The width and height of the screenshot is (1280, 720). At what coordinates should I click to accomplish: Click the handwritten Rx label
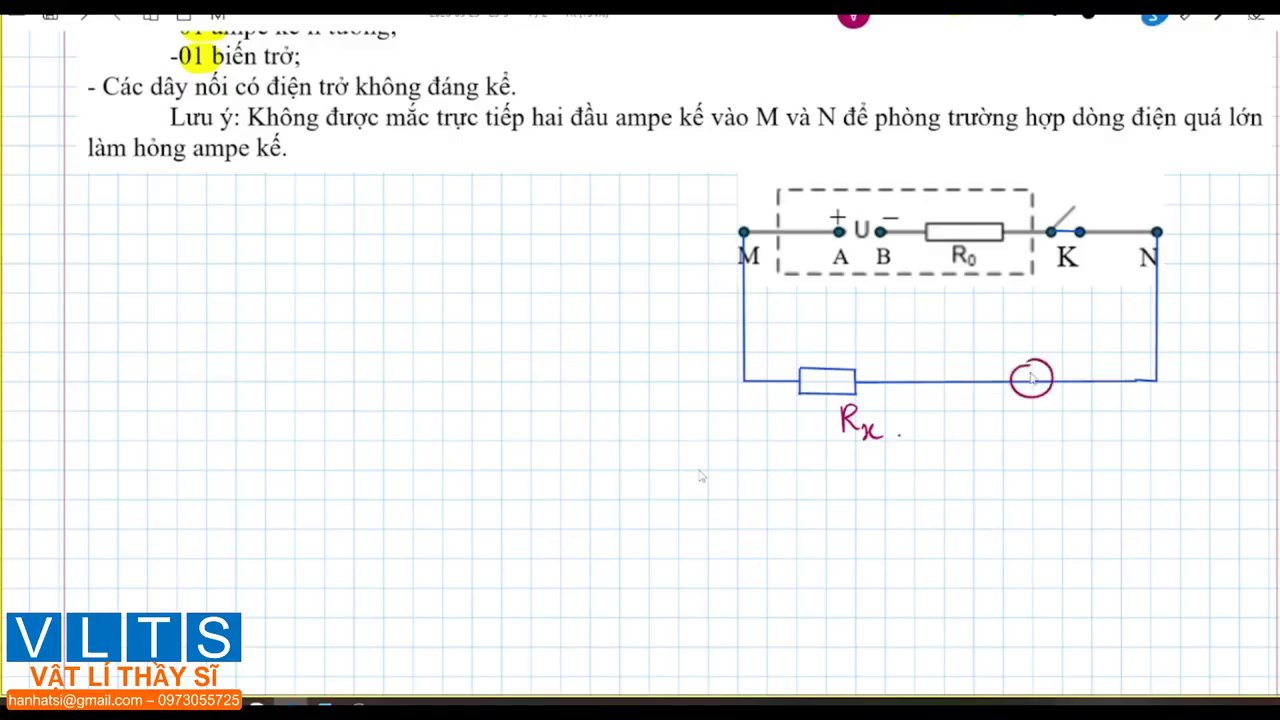coord(860,421)
